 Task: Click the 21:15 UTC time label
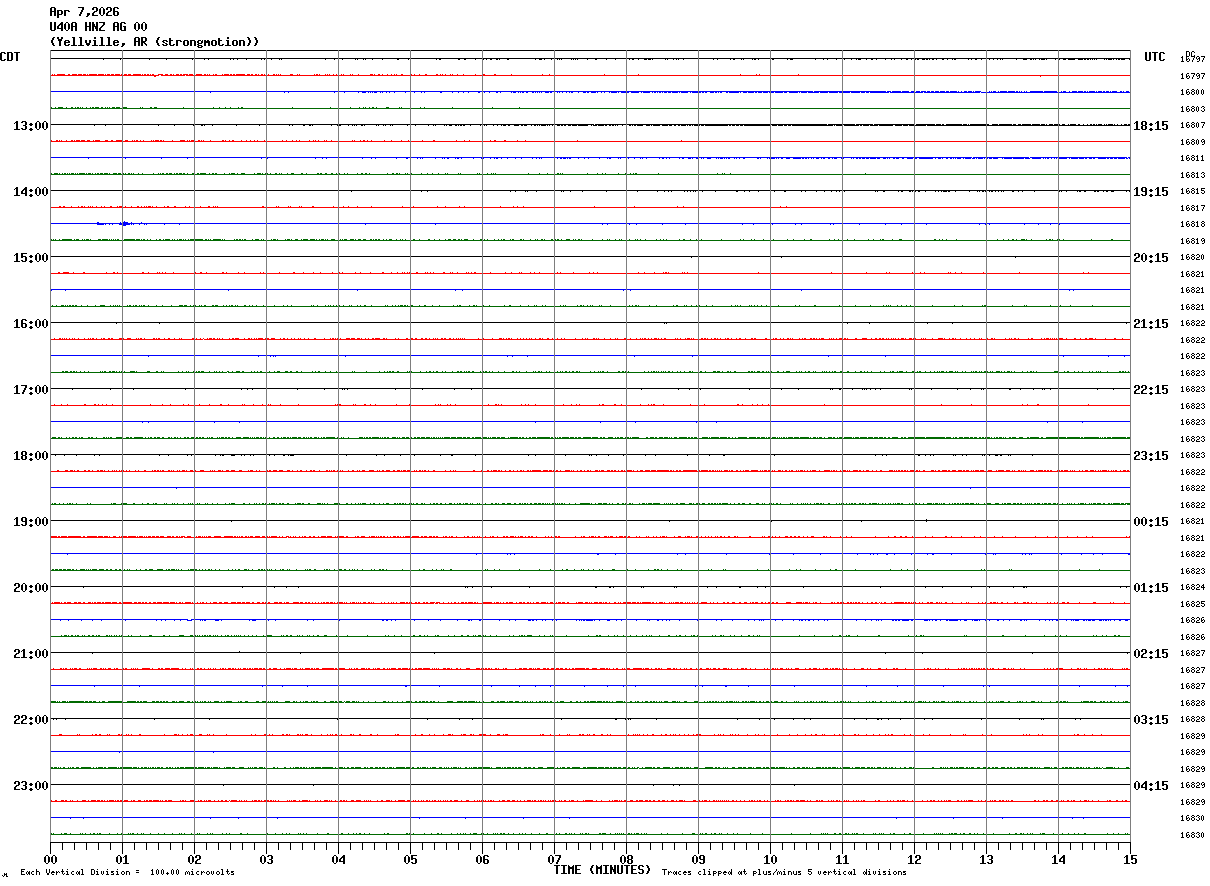(1151, 324)
